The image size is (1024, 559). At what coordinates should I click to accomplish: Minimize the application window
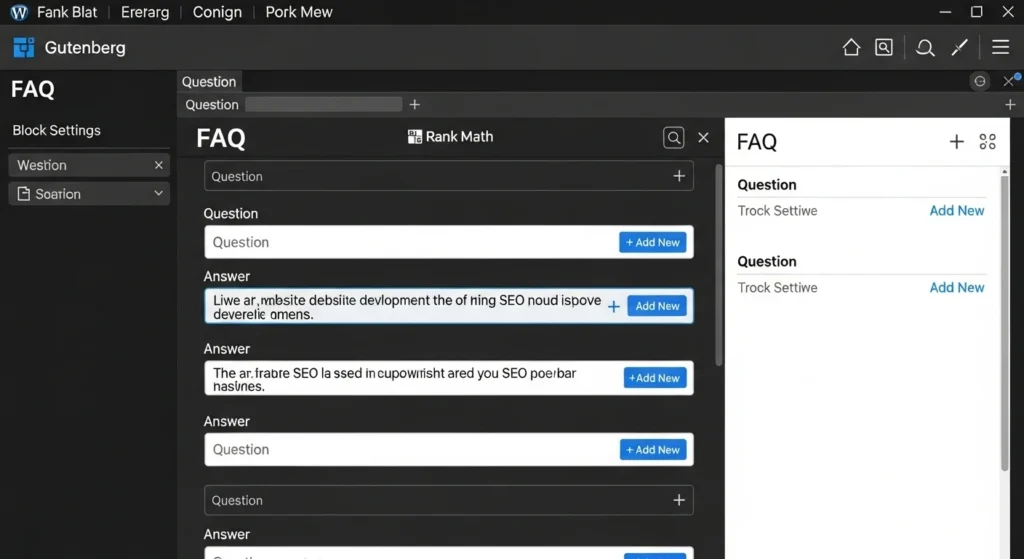point(945,12)
